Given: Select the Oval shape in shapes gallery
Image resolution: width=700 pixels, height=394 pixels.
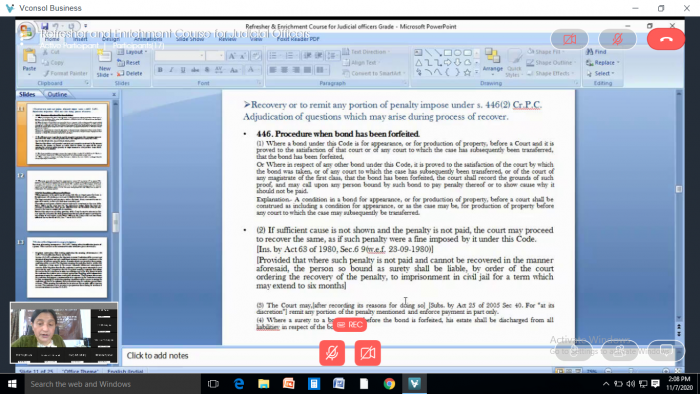Looking at the screenshot, I should coord(458,53).
